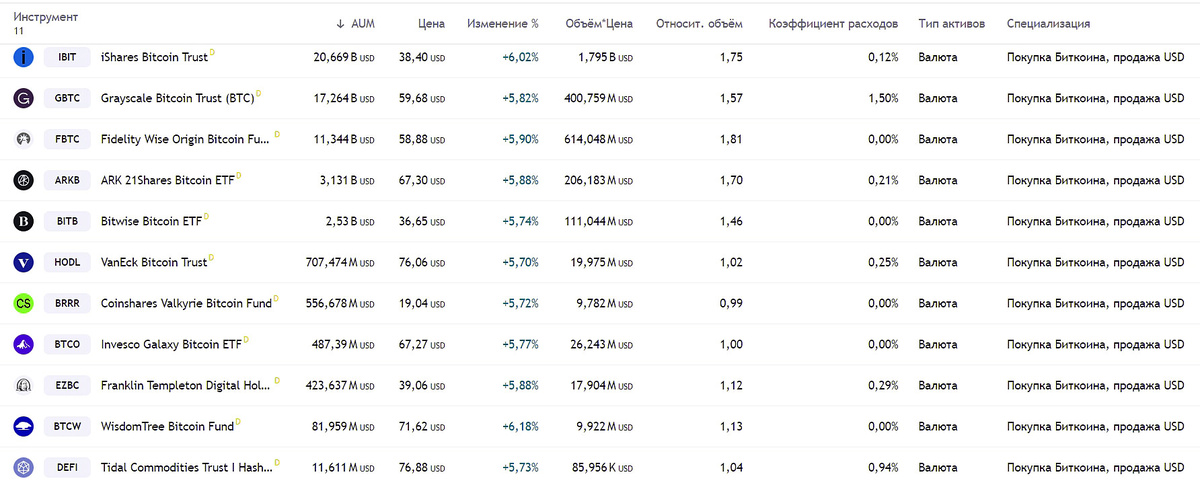Image resolution: width=1200 pixels, height=487 pixels.
Task: Click the Специализация column header
Action: [1048, 23]
